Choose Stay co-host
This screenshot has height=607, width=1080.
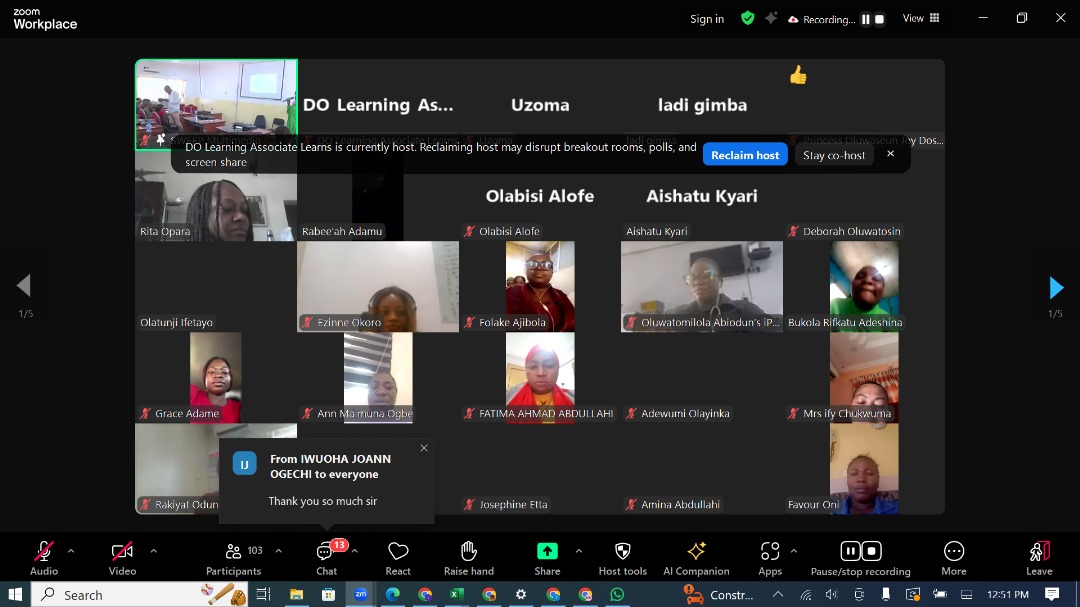pos(834,155)
